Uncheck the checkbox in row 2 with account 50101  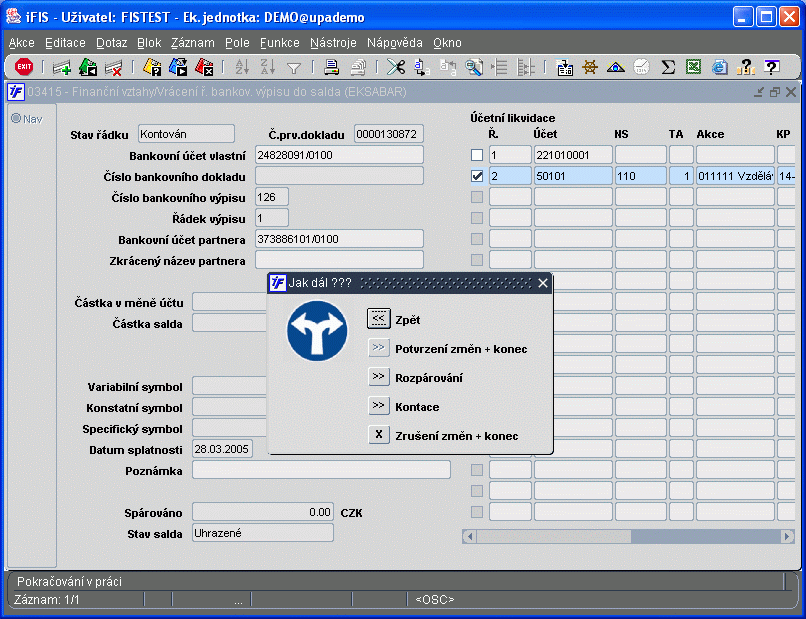click(x=477, y=176)
